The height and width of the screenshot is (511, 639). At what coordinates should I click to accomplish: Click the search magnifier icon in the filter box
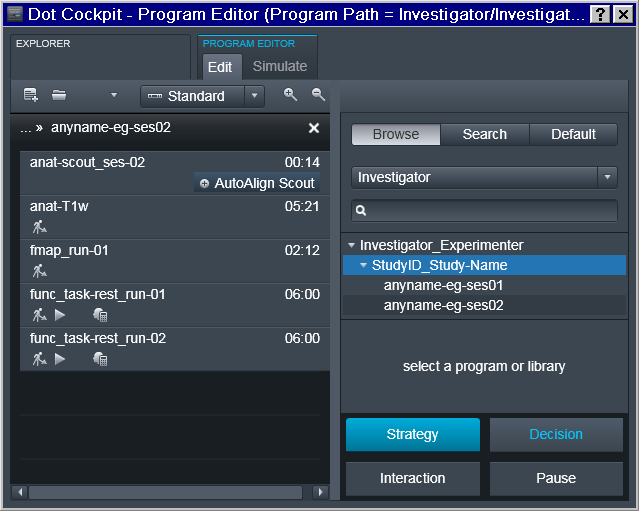(361, 211)
